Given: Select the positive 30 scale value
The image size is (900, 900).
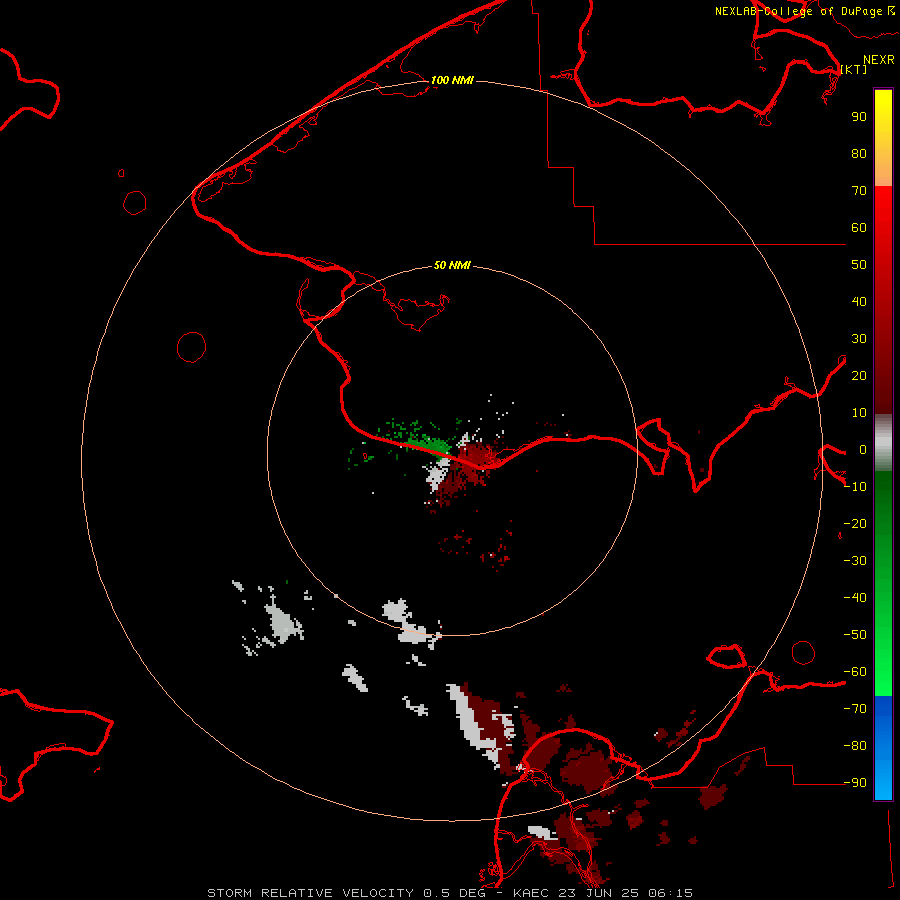Looking at the screenshot, I should click(x=859, y=339).
